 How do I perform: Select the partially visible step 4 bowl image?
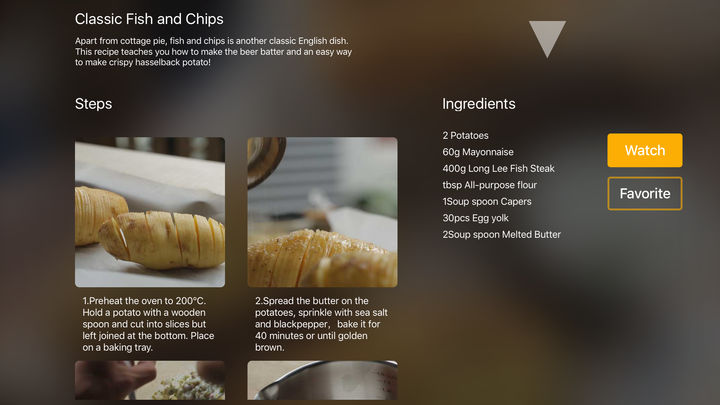[322, 380]
